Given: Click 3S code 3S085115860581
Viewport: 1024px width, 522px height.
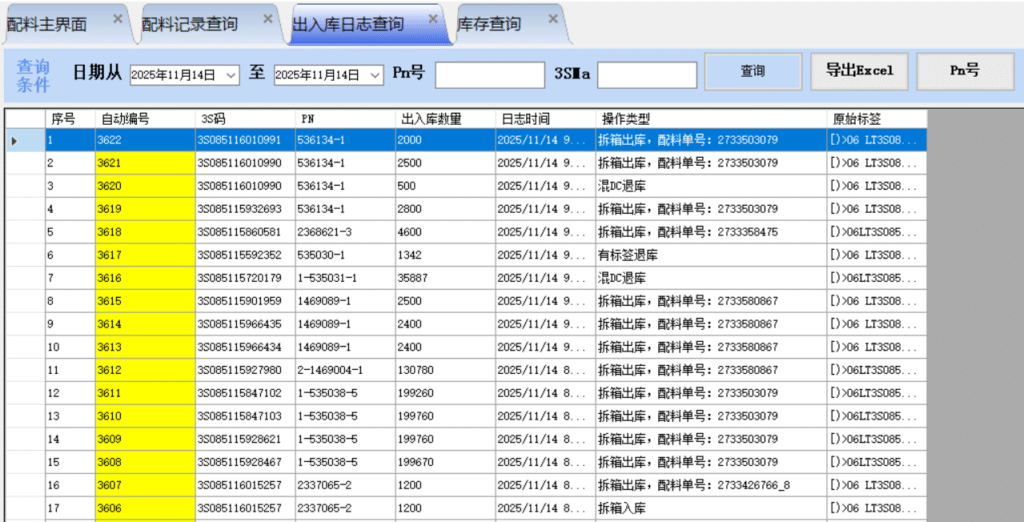Looking at the screenshot, I should 246,232.
